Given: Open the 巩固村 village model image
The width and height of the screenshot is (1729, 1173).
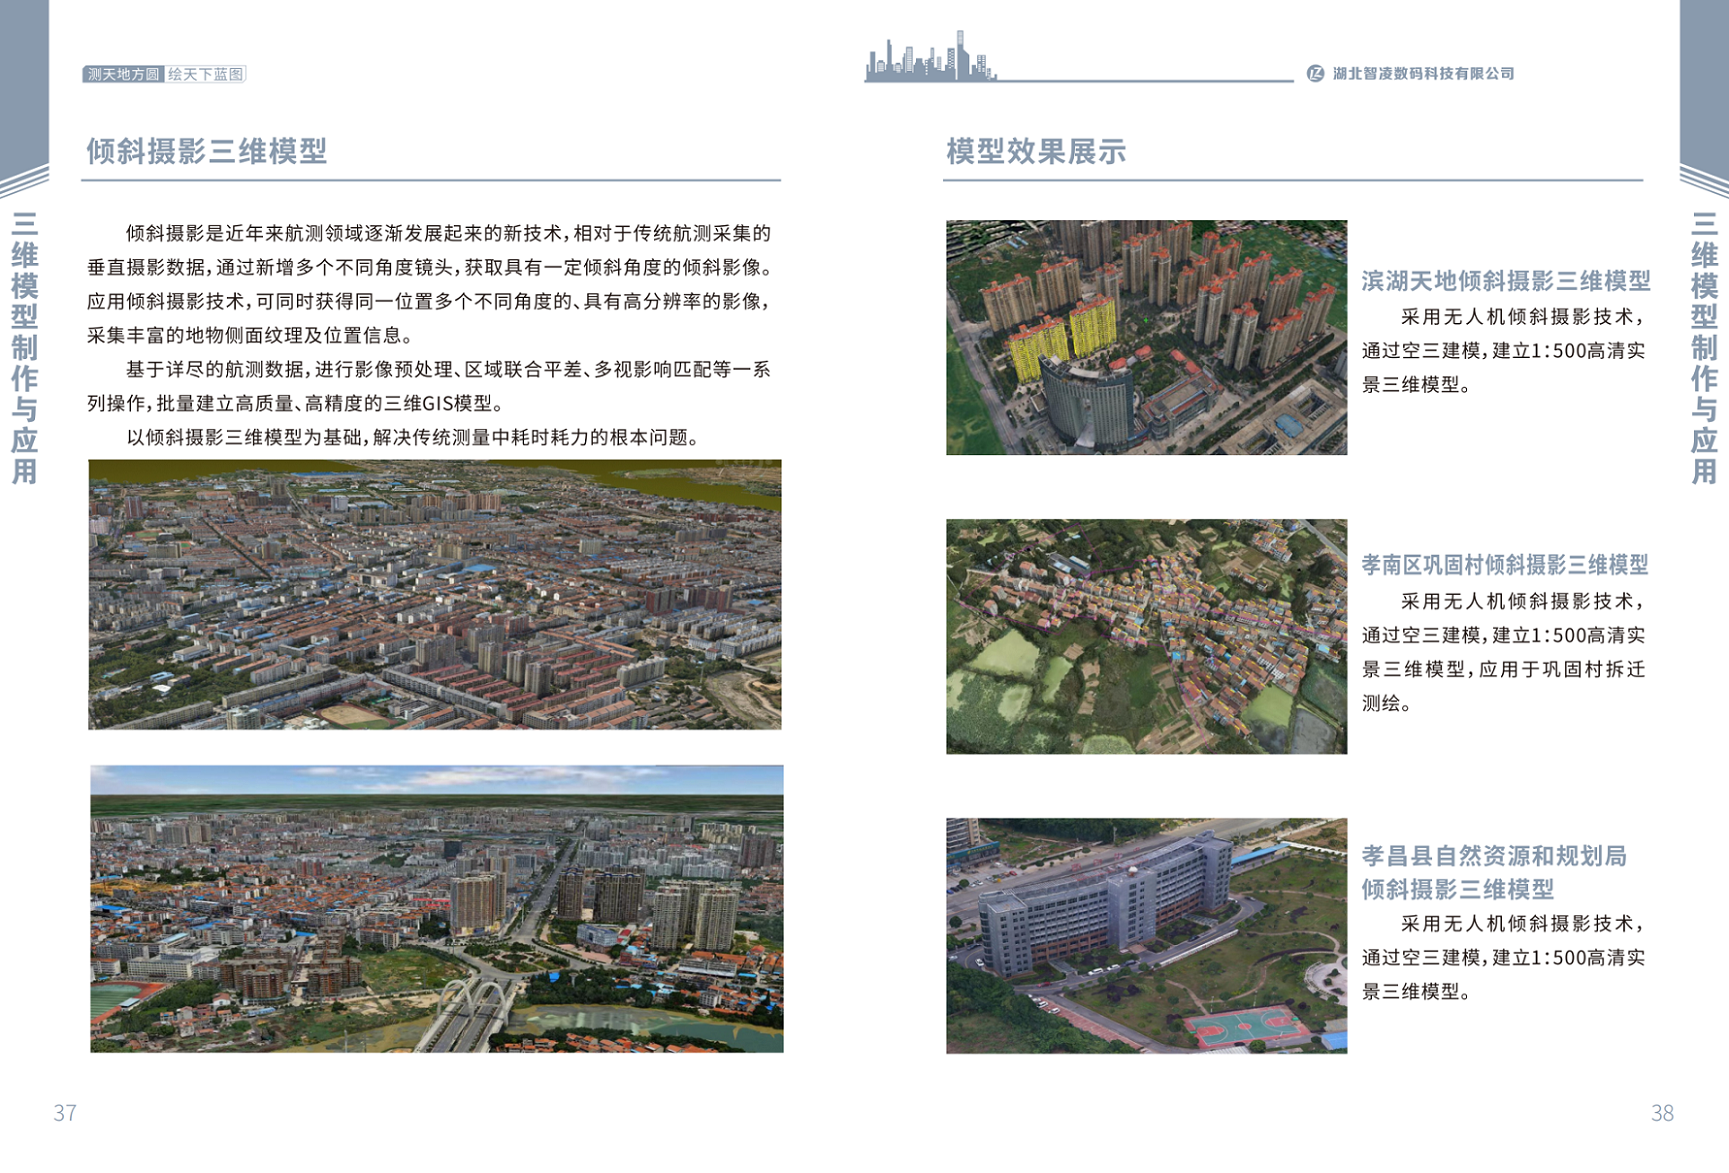Looking at the screenshot, I should [x=1146, y=636].
